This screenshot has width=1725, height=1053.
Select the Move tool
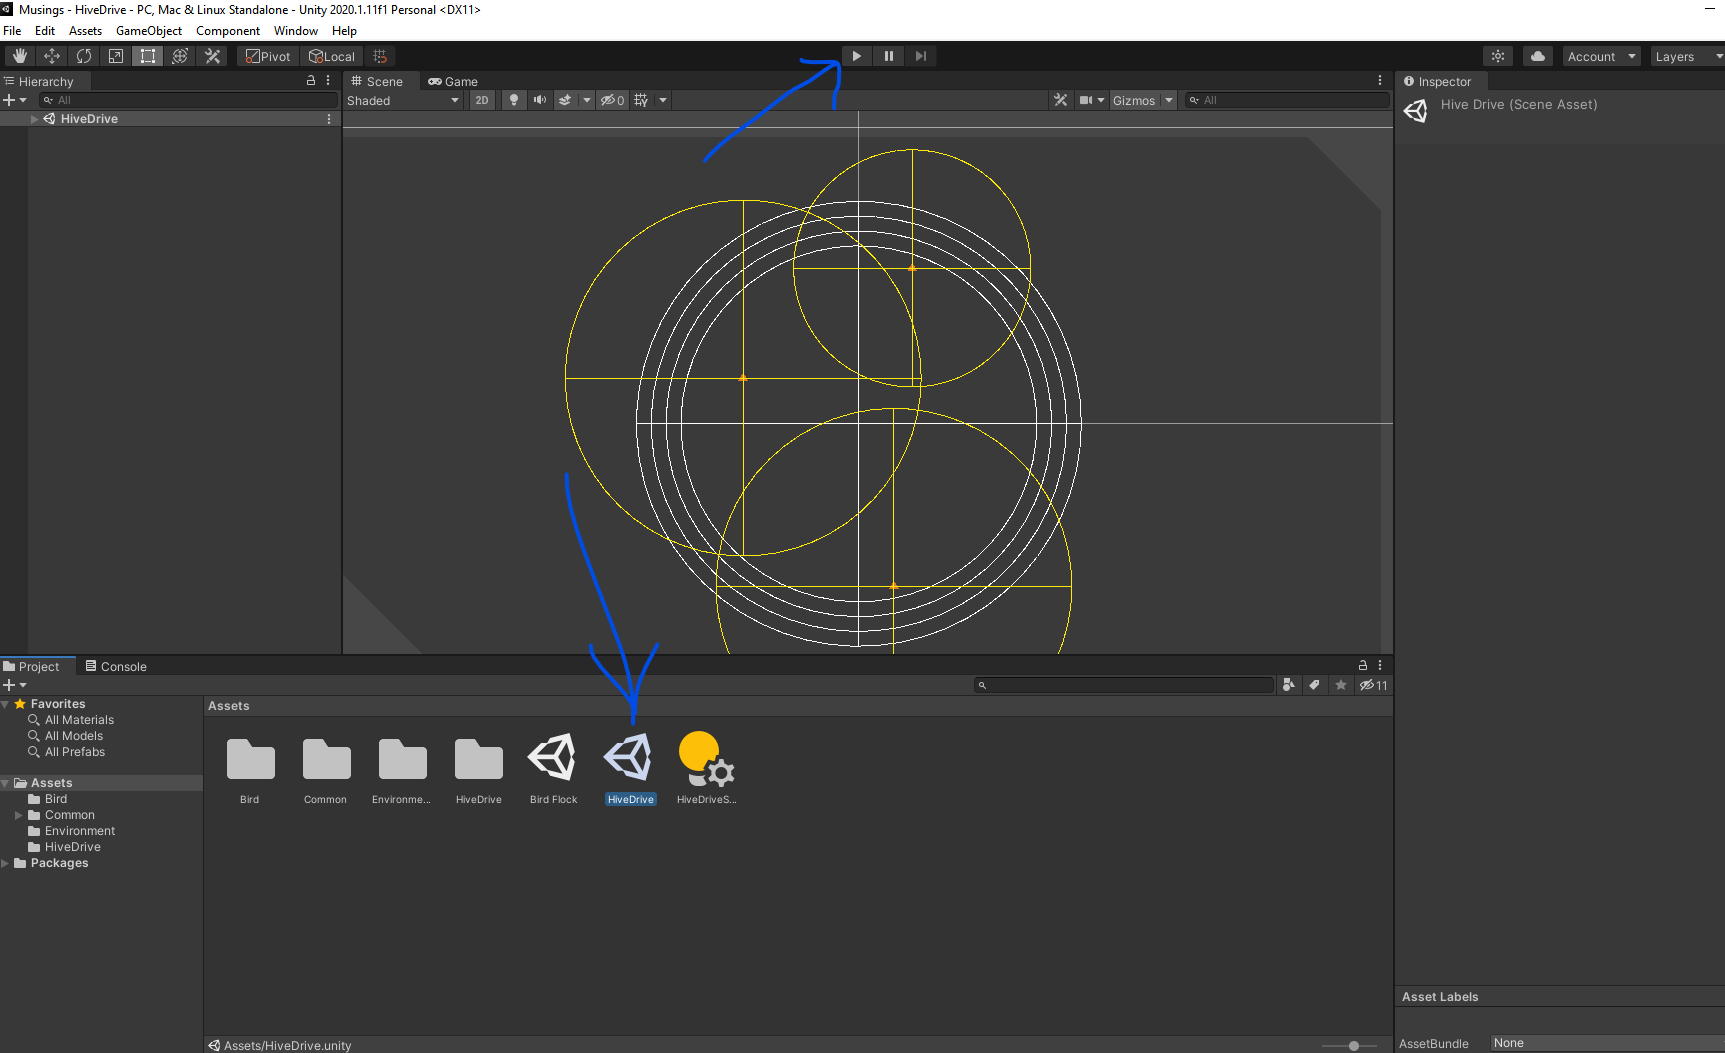[x=52, y=56]
